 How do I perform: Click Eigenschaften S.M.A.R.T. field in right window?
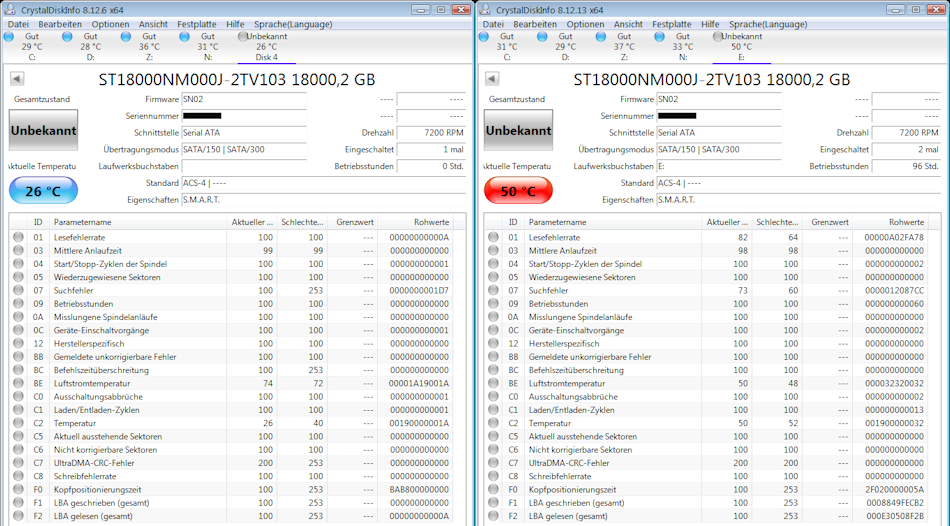799,199
